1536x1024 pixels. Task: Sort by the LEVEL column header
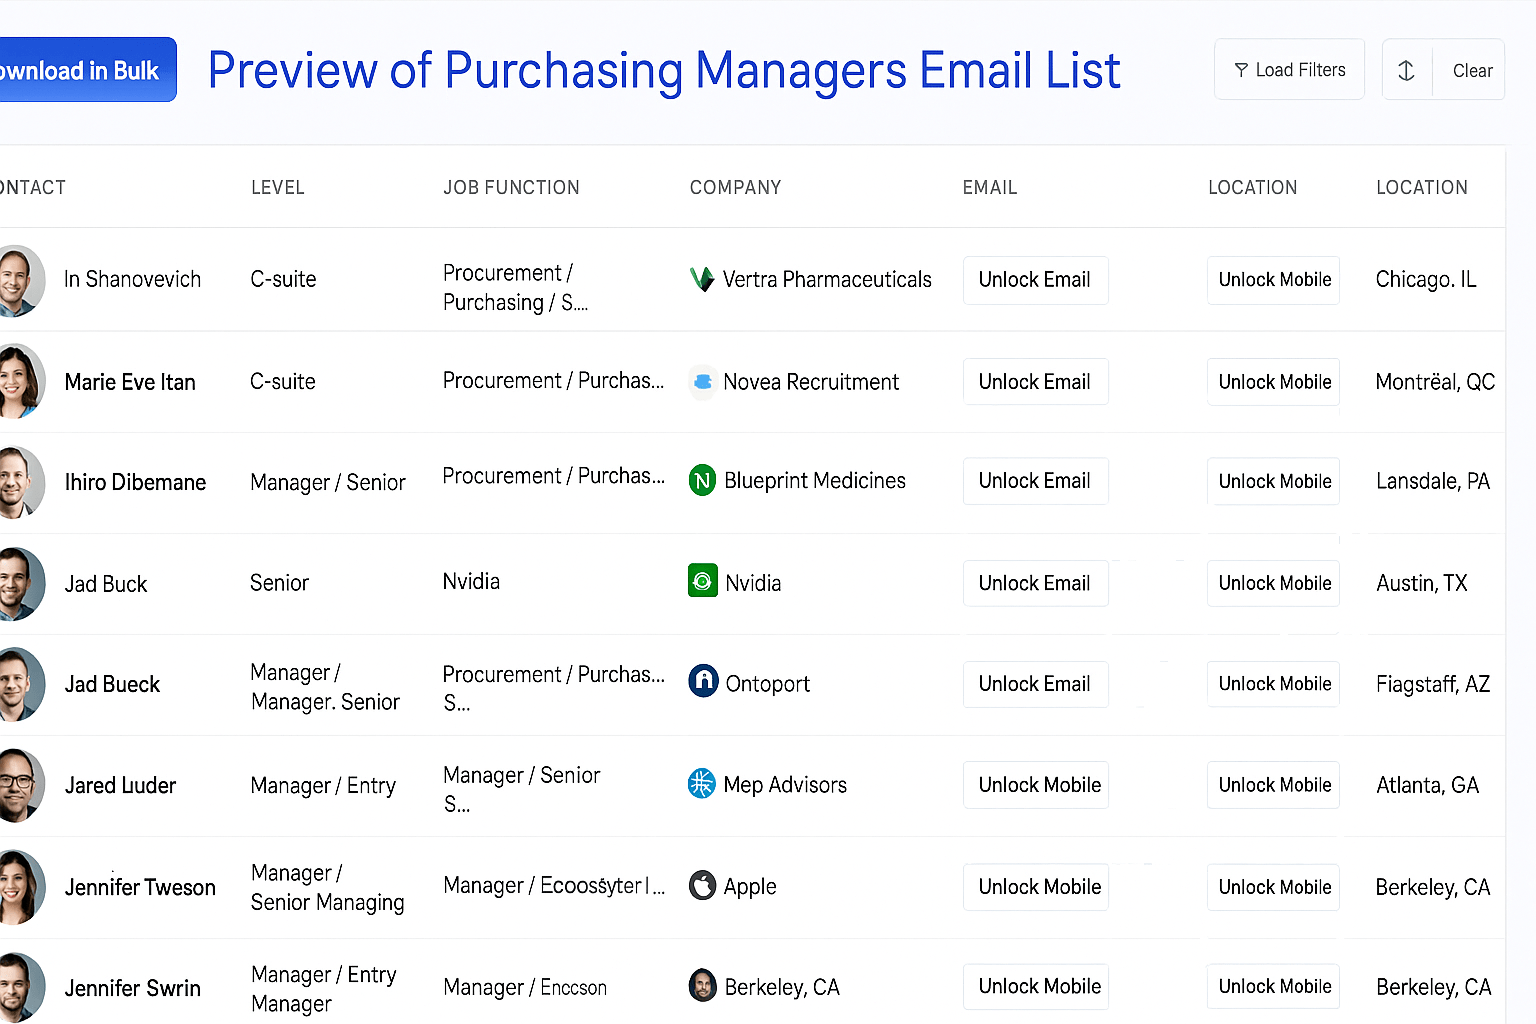tap(278, 187)
